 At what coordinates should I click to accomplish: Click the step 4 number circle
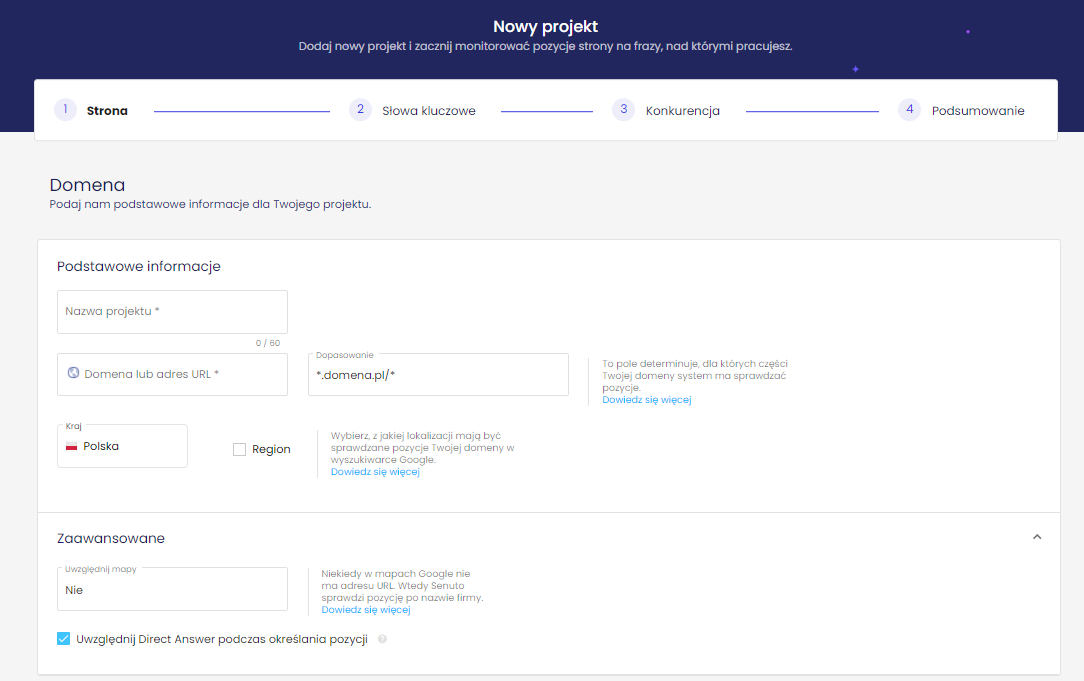909,110
